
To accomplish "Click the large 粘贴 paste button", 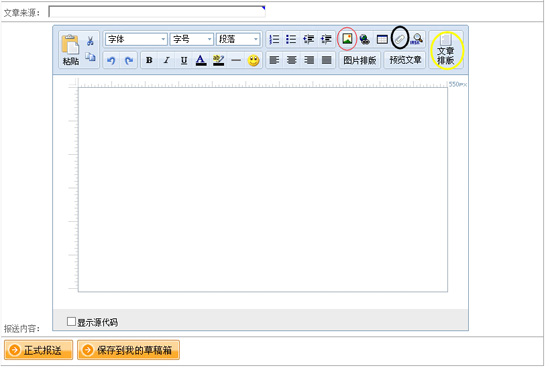I will pos(71,50).
